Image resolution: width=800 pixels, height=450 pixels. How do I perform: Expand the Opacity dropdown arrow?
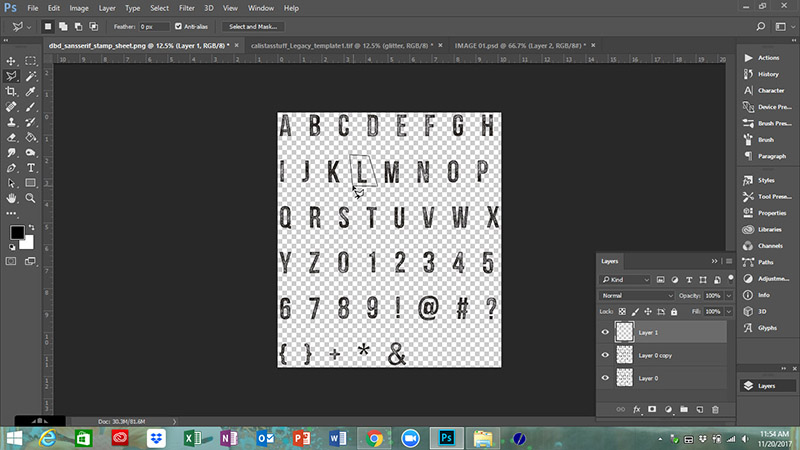point(729,296)
